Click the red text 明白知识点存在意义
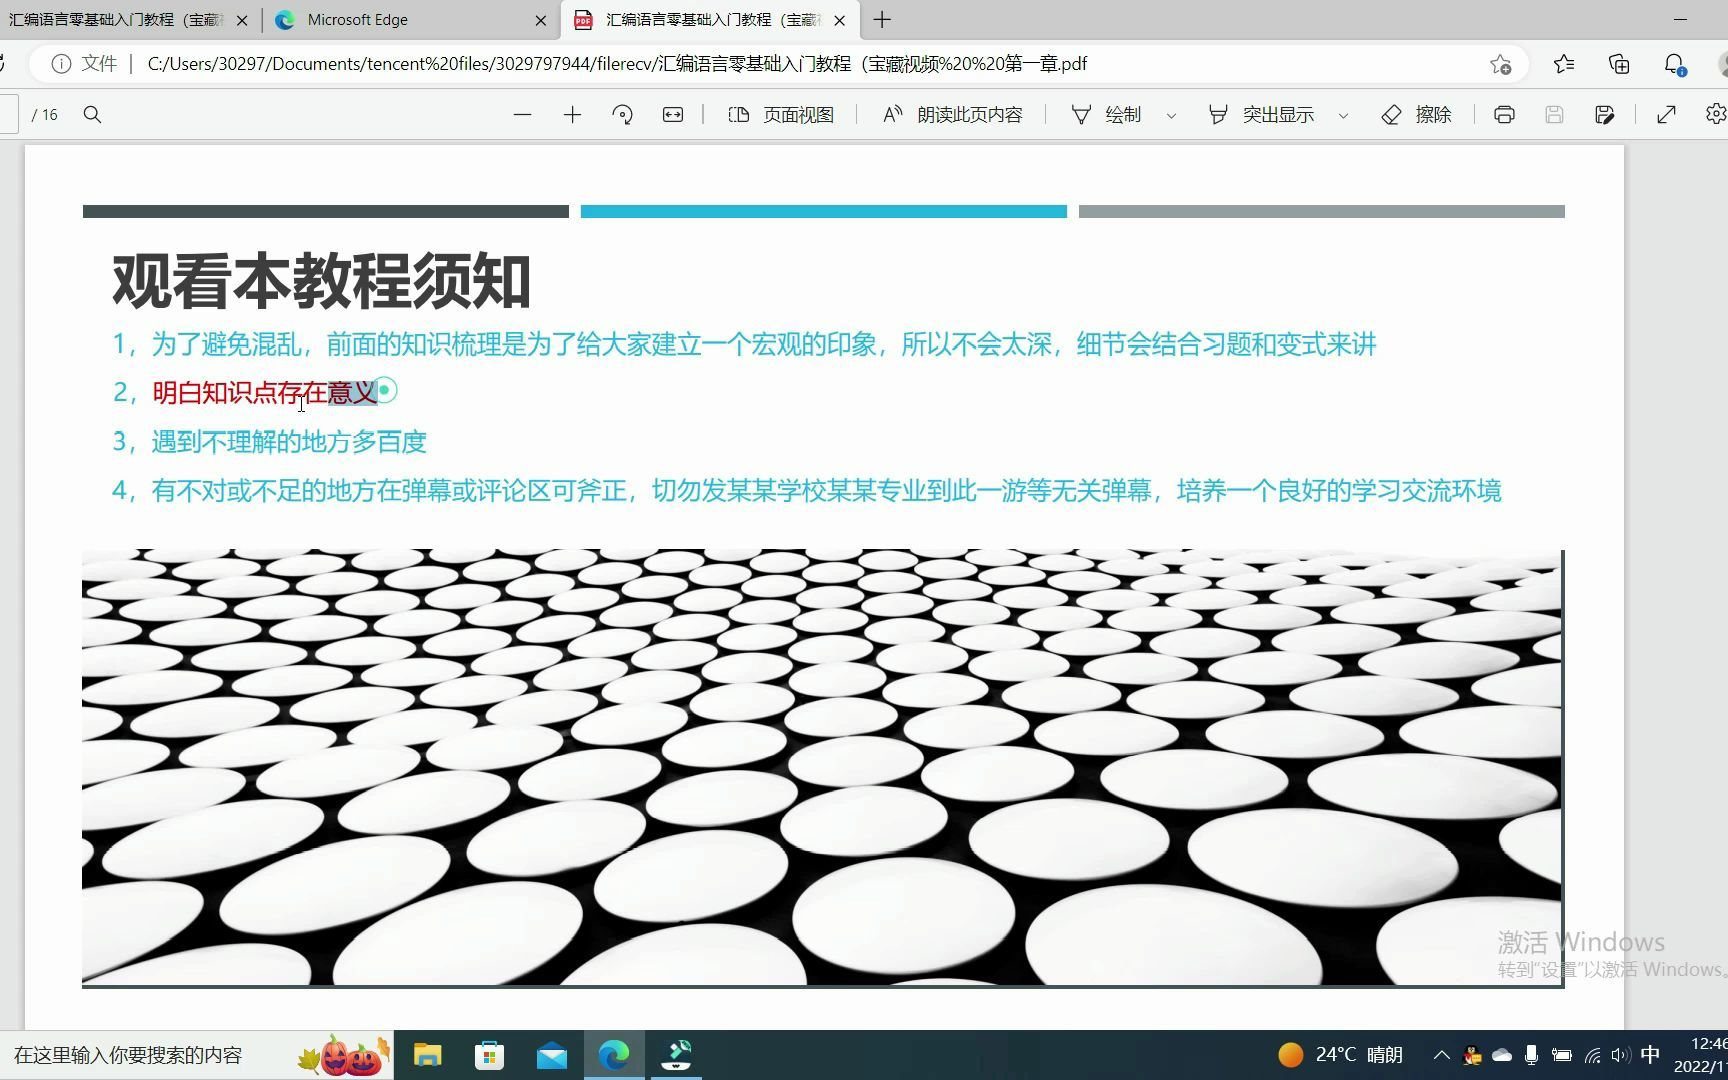Viewport: 1728px width, 1080px height. 265,392
